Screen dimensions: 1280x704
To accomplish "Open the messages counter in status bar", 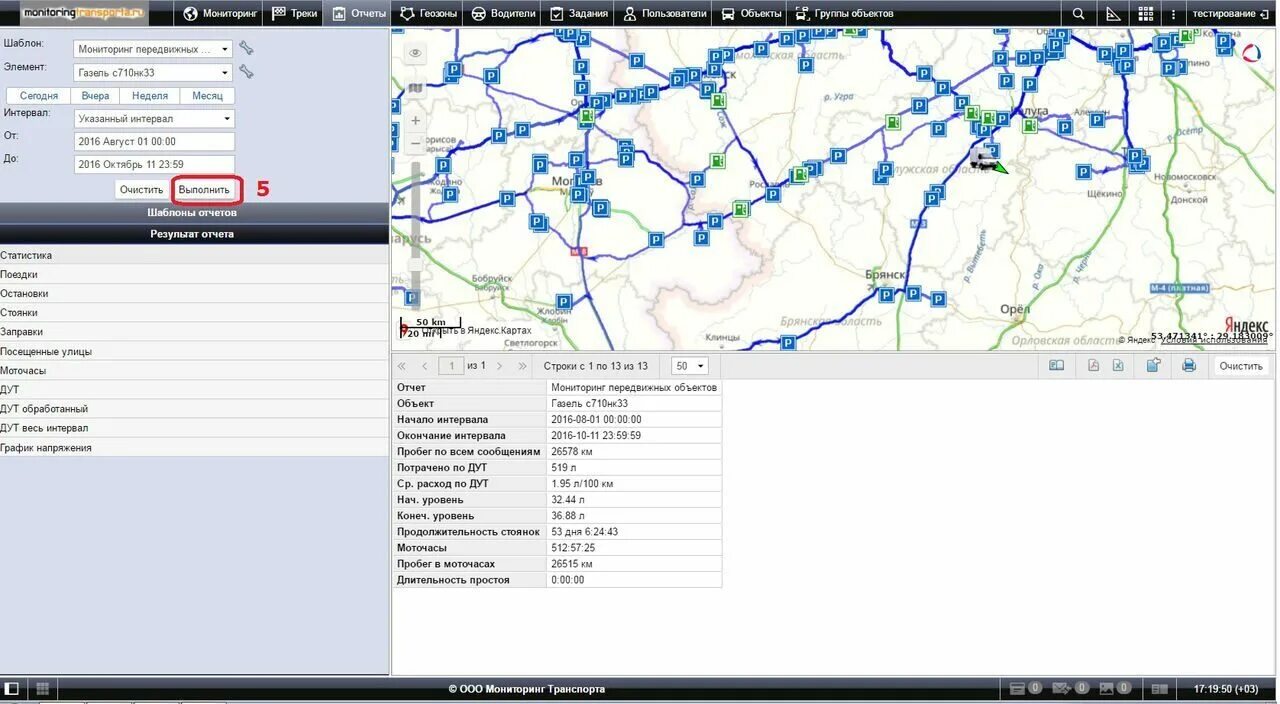I will pyautogui.click(x=1071, y=689).
